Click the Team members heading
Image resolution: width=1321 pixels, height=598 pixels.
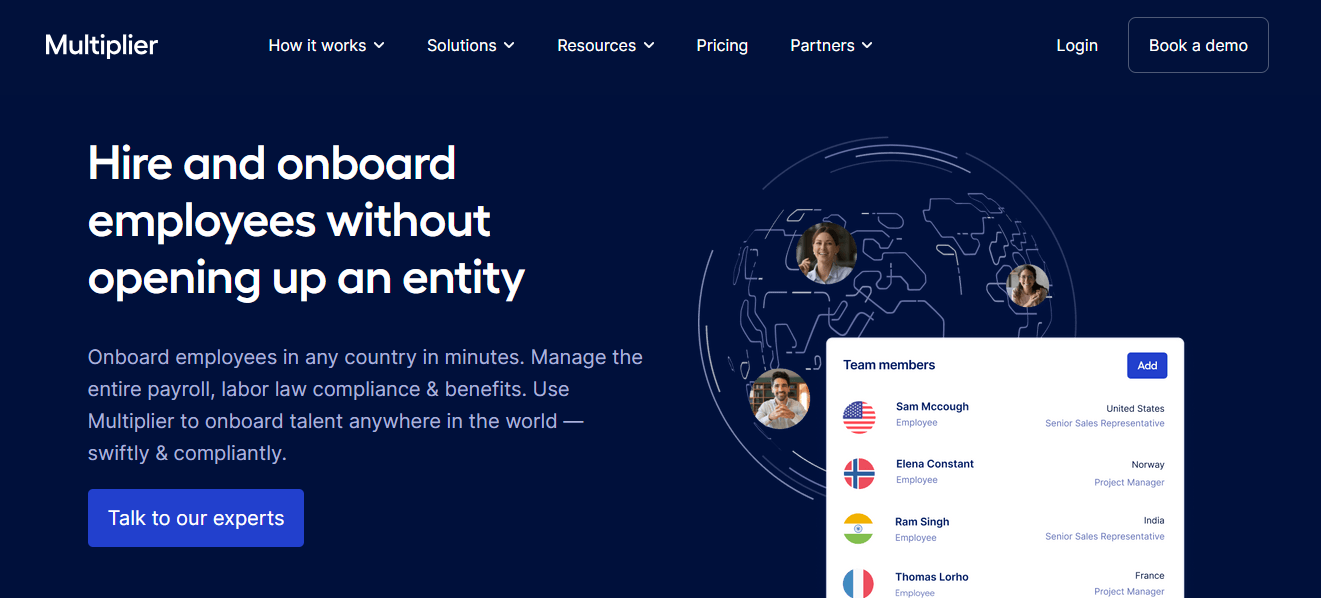[x=889, y=365]
